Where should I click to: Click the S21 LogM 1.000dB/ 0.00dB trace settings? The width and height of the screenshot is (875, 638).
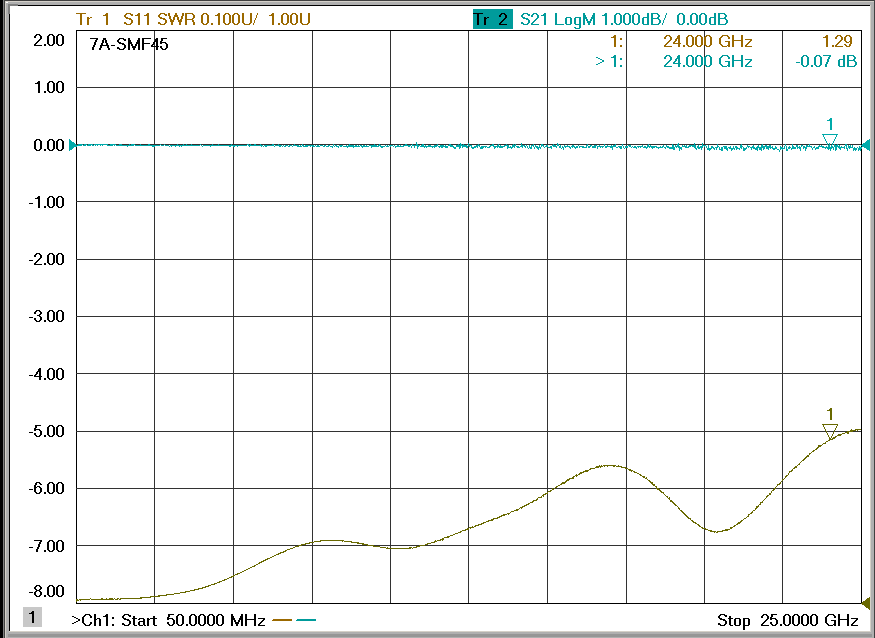click(x=624, y=20)
